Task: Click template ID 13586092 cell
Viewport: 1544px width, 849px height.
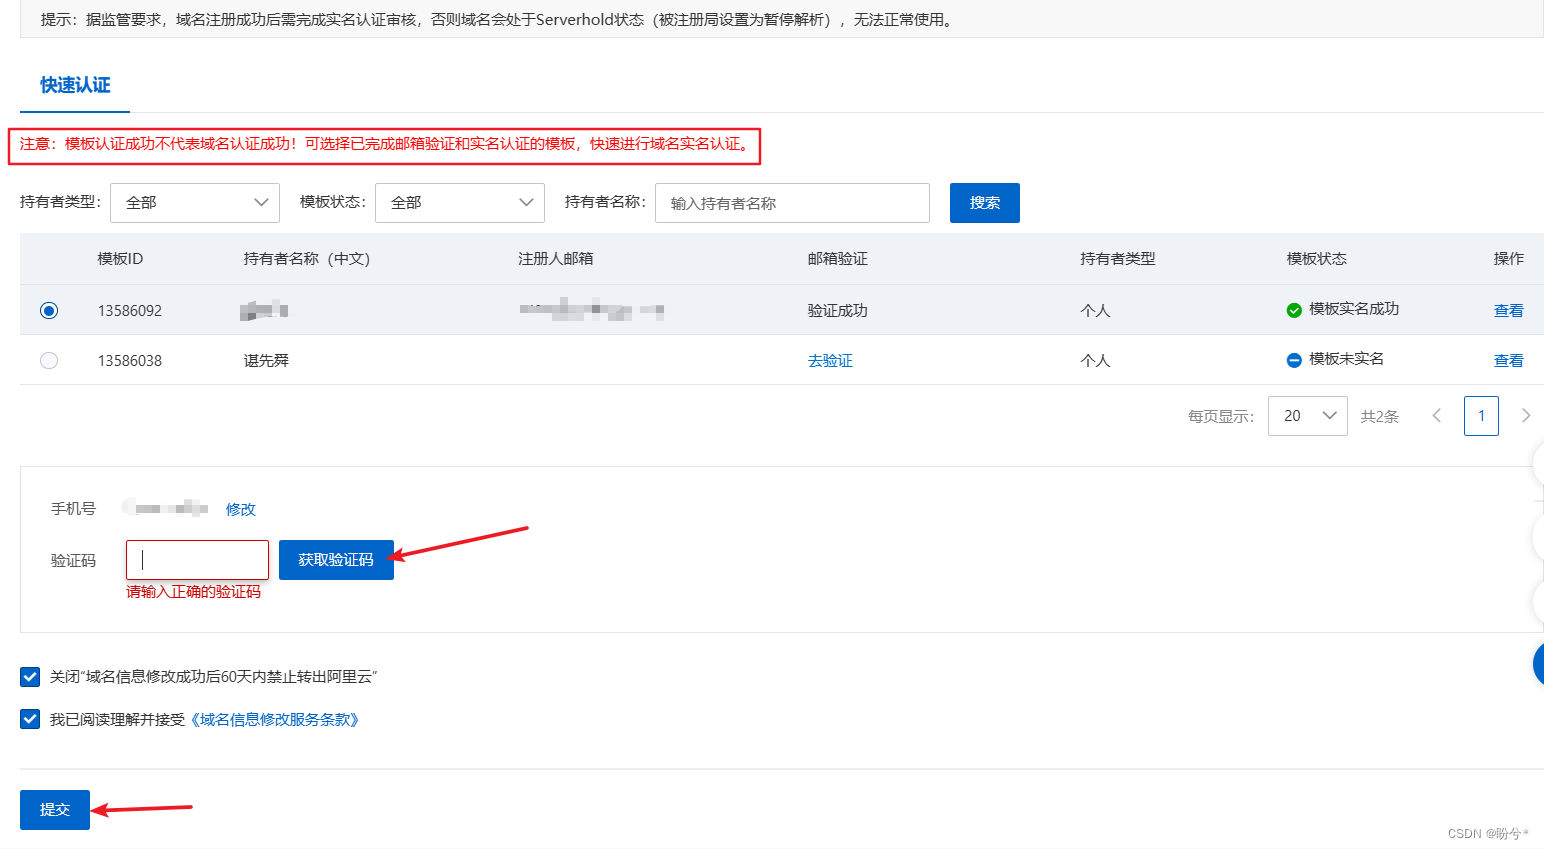Action: point(130,311)
